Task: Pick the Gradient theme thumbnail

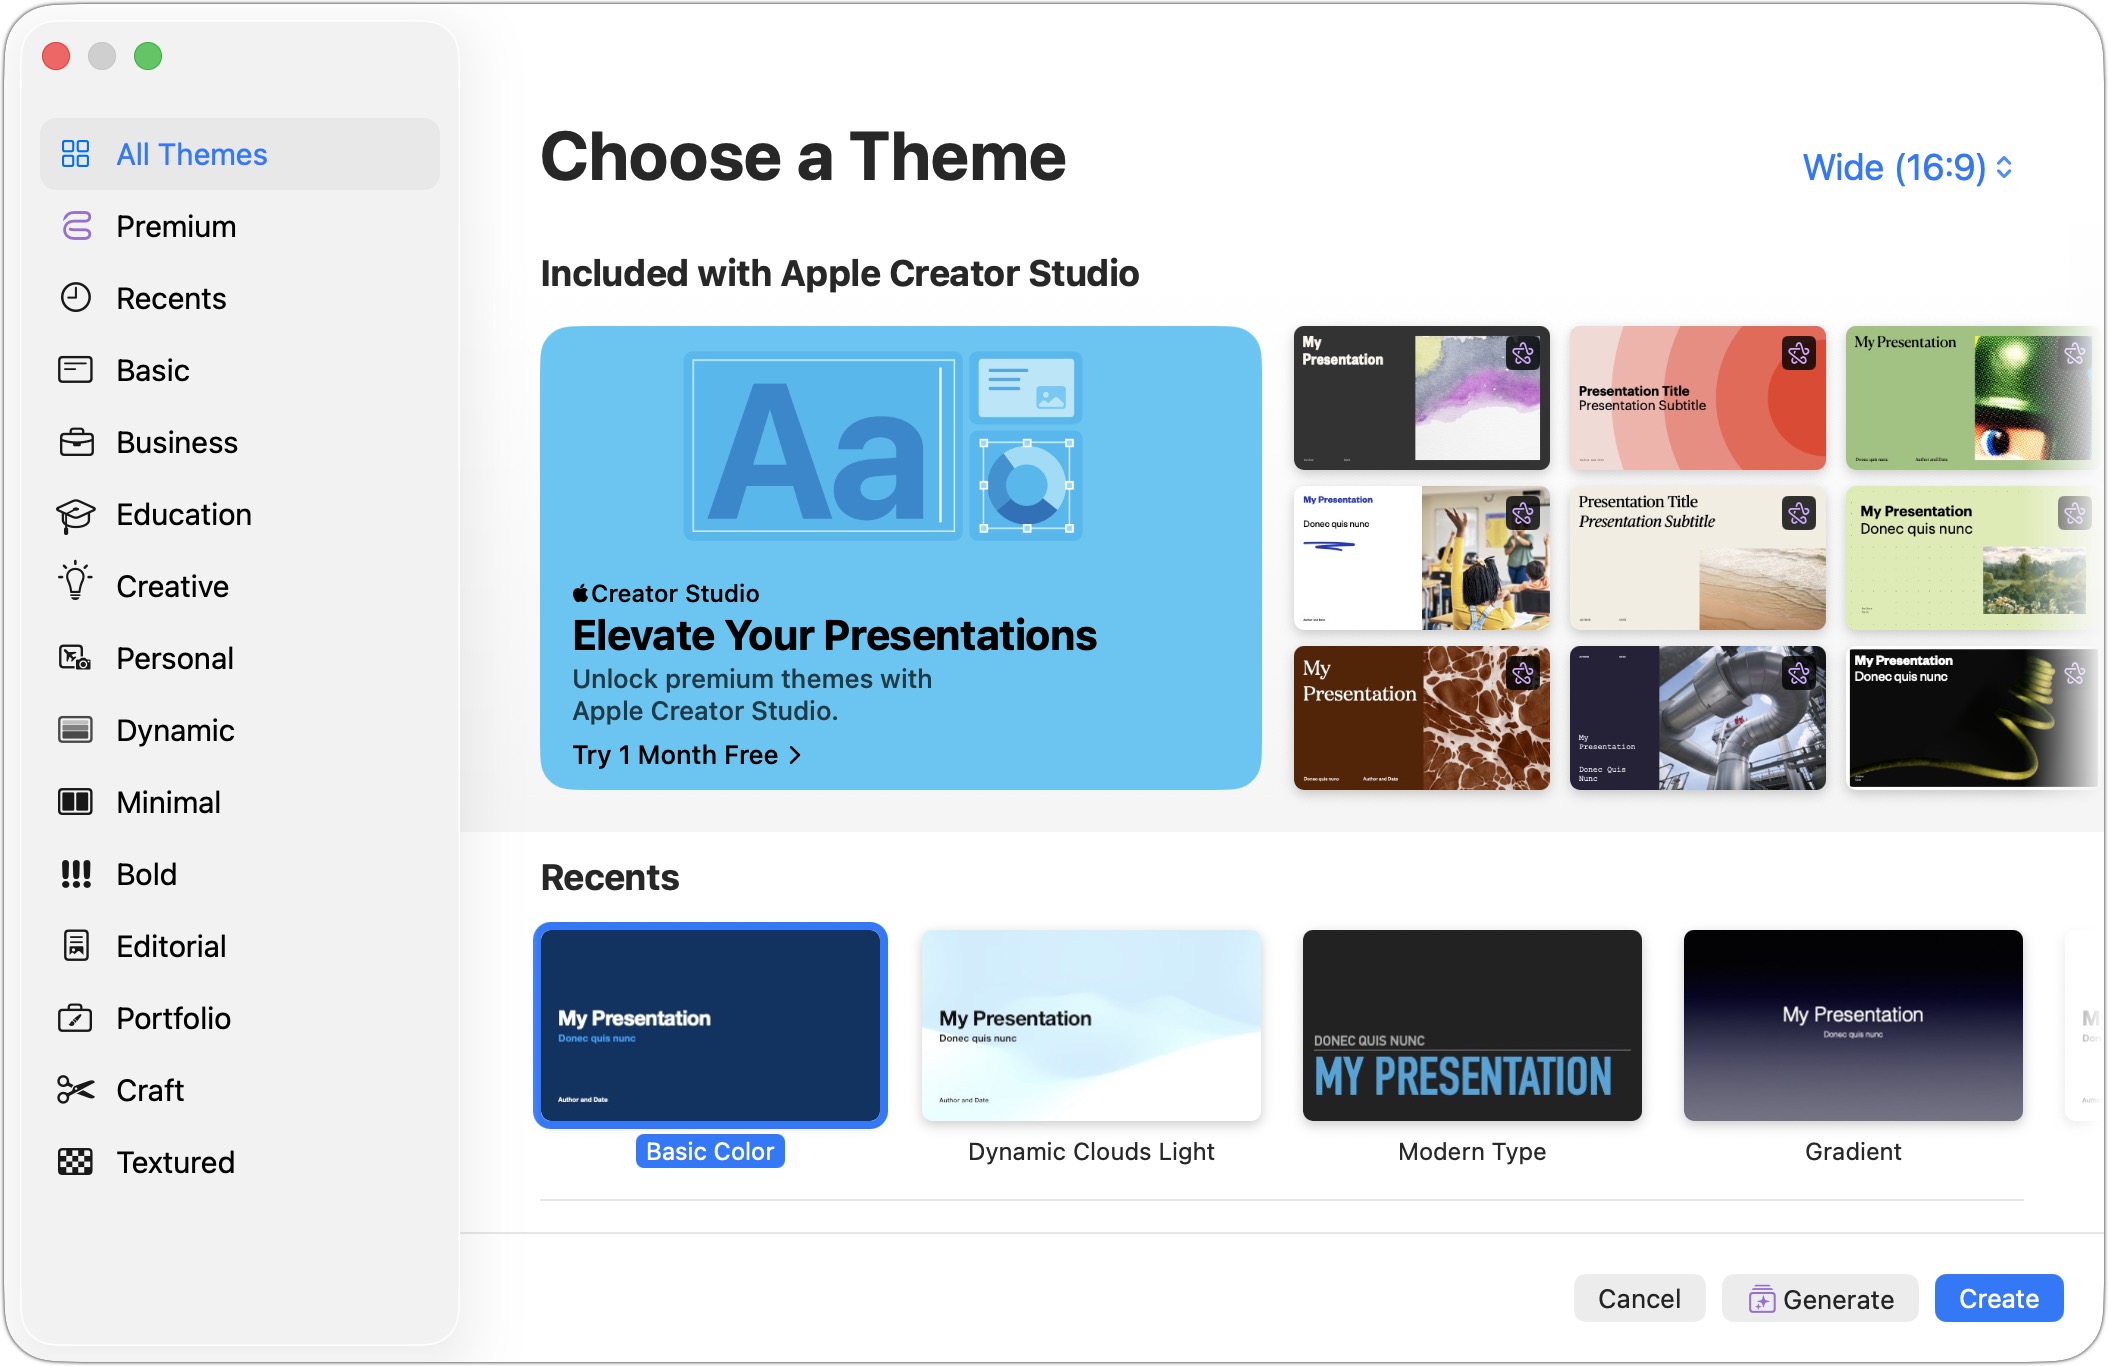Action: 1853,1026
